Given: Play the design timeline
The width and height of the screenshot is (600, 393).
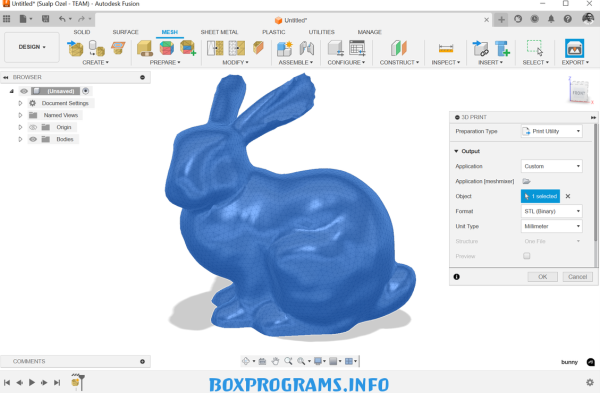Looking at the screenshot, I should (32, 382).
